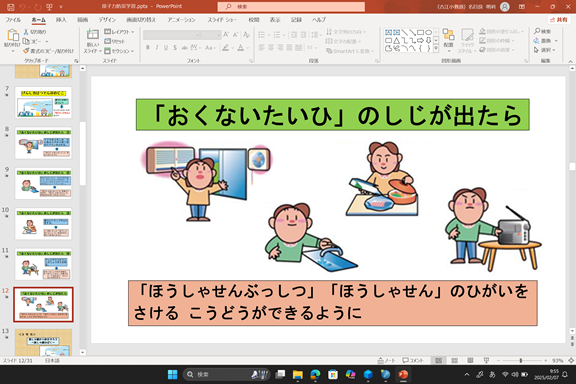Open the スライド ショー slide show tab
The height and width of the screenshot is (384, 576).
222,20
